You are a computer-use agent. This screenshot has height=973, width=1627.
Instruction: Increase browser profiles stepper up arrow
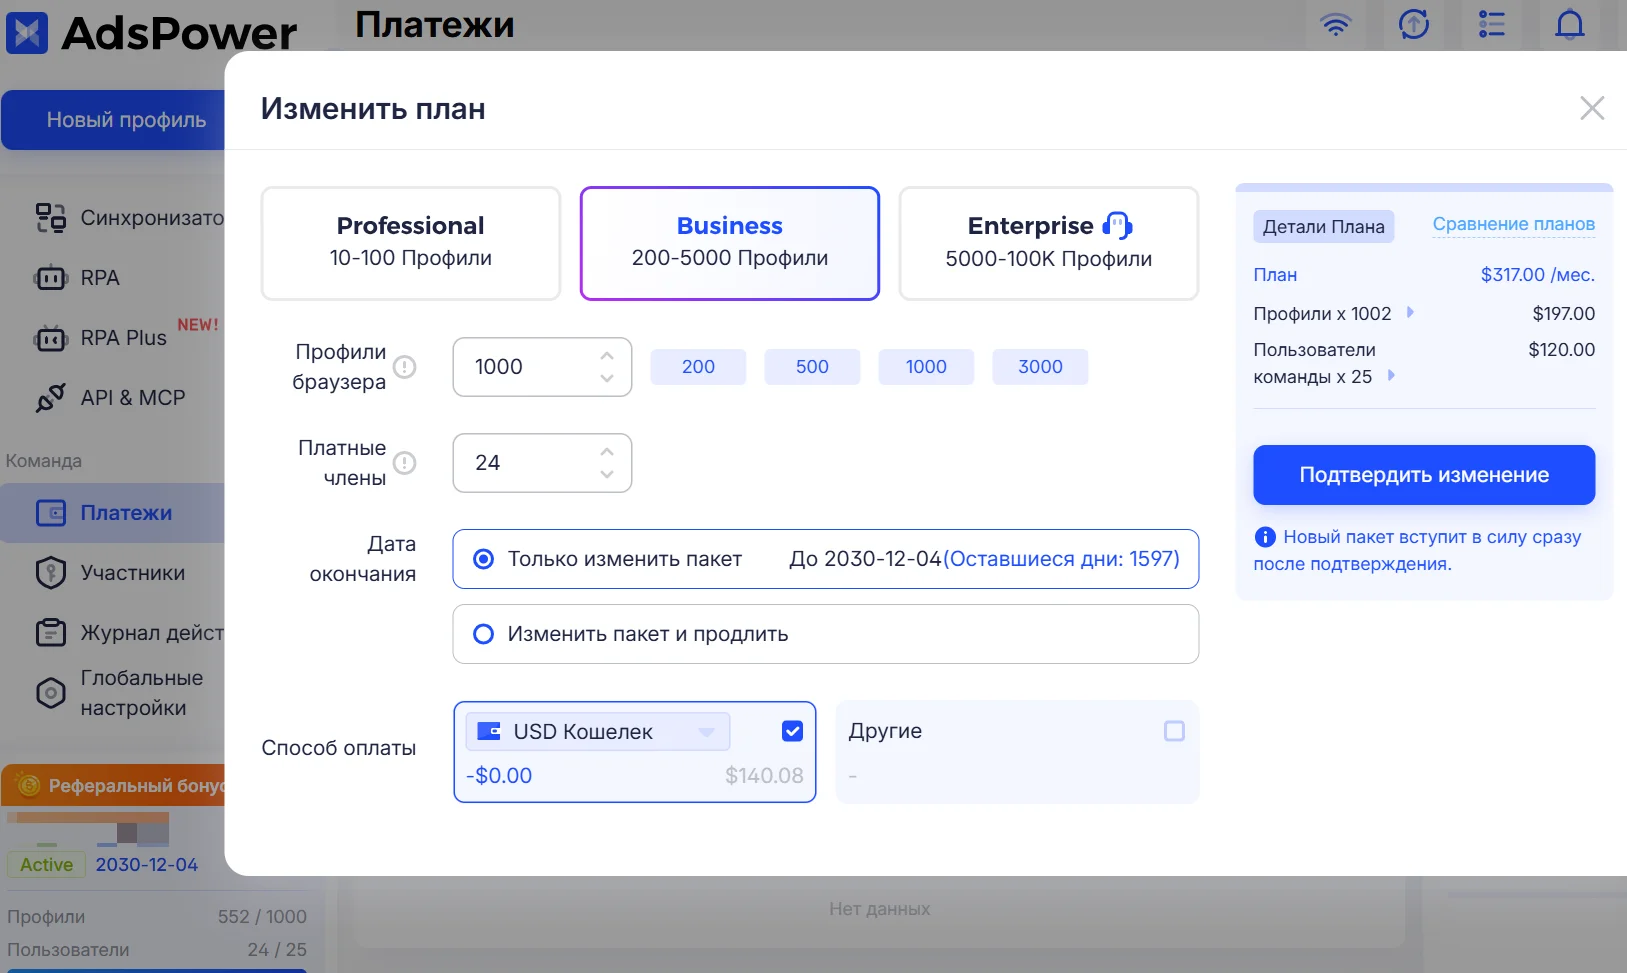point(607,356)
